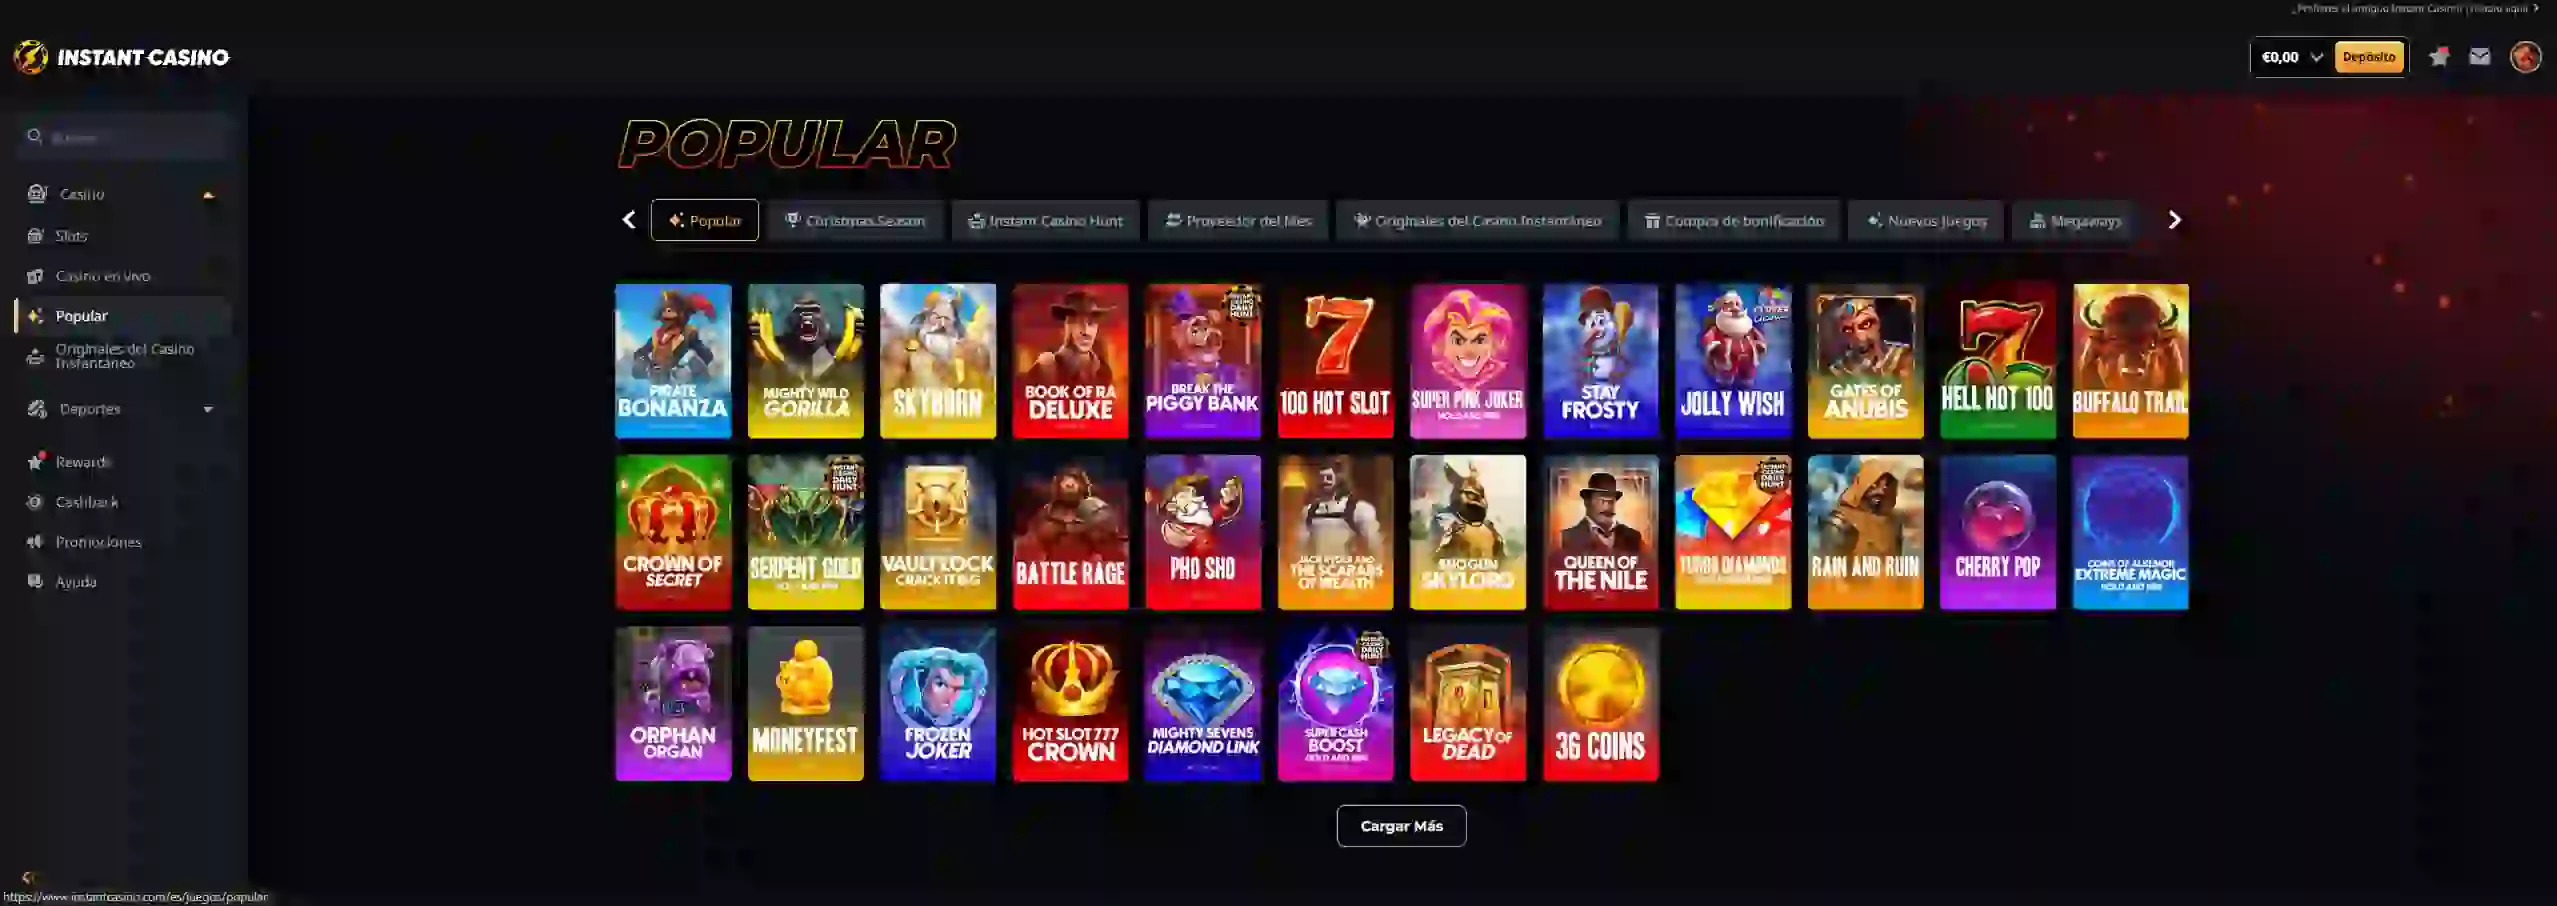Switch to the Christmas Season tab
Screen dimensions: 2557x906
pyautogui.click(x=856, y=220)
